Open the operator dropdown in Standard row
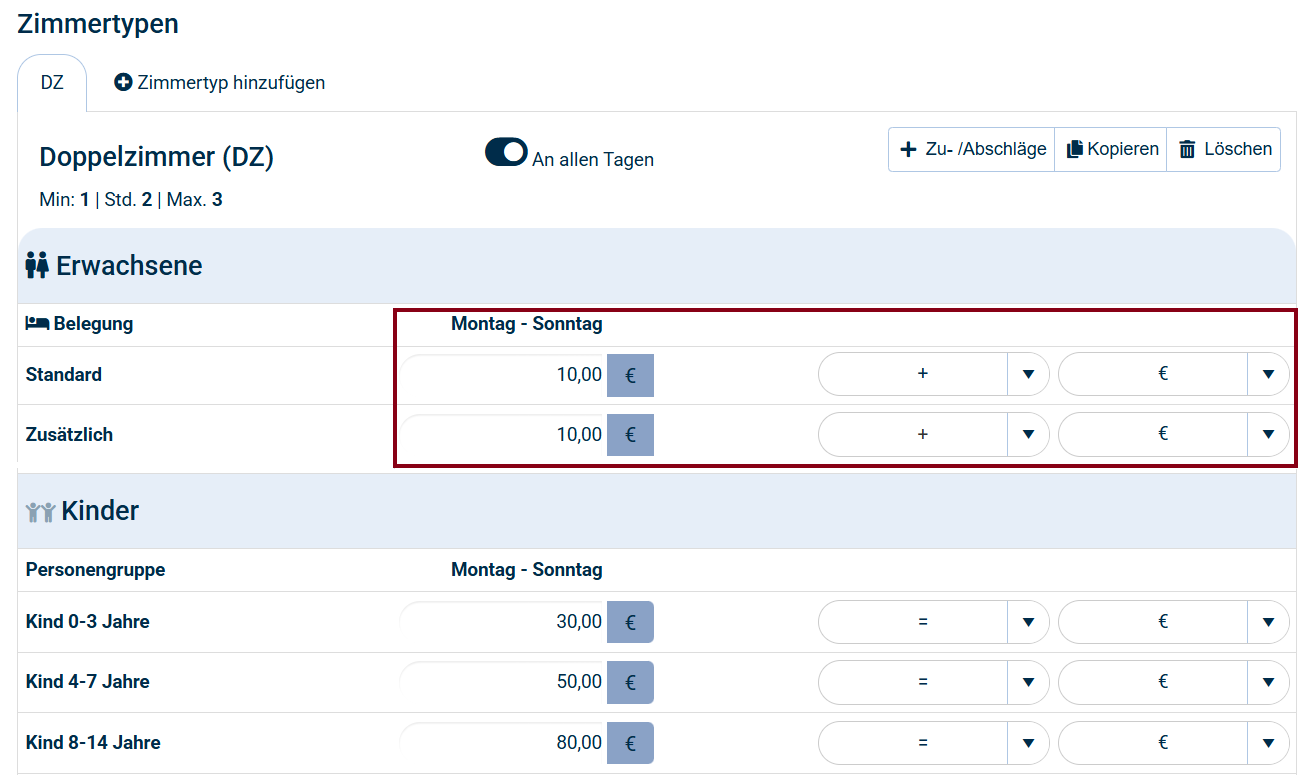The image size is (1307, 775). (1027, 375)
